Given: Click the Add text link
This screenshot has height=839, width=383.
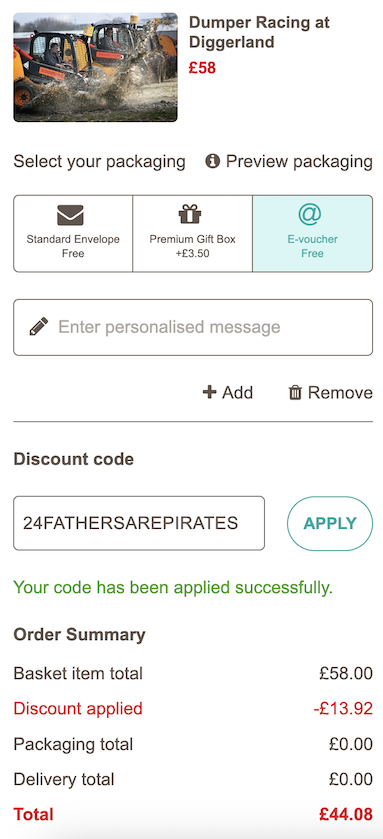Looking at the screenshot, I should (x=238, y=393).
